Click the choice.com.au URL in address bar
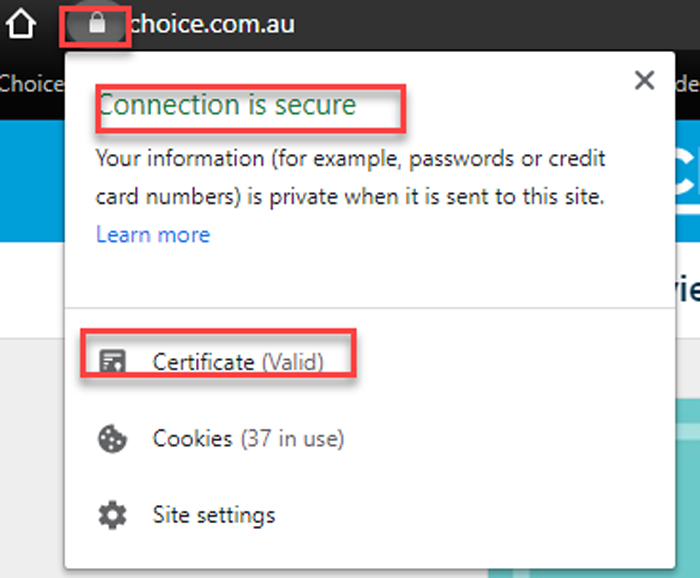 [213, 23]
